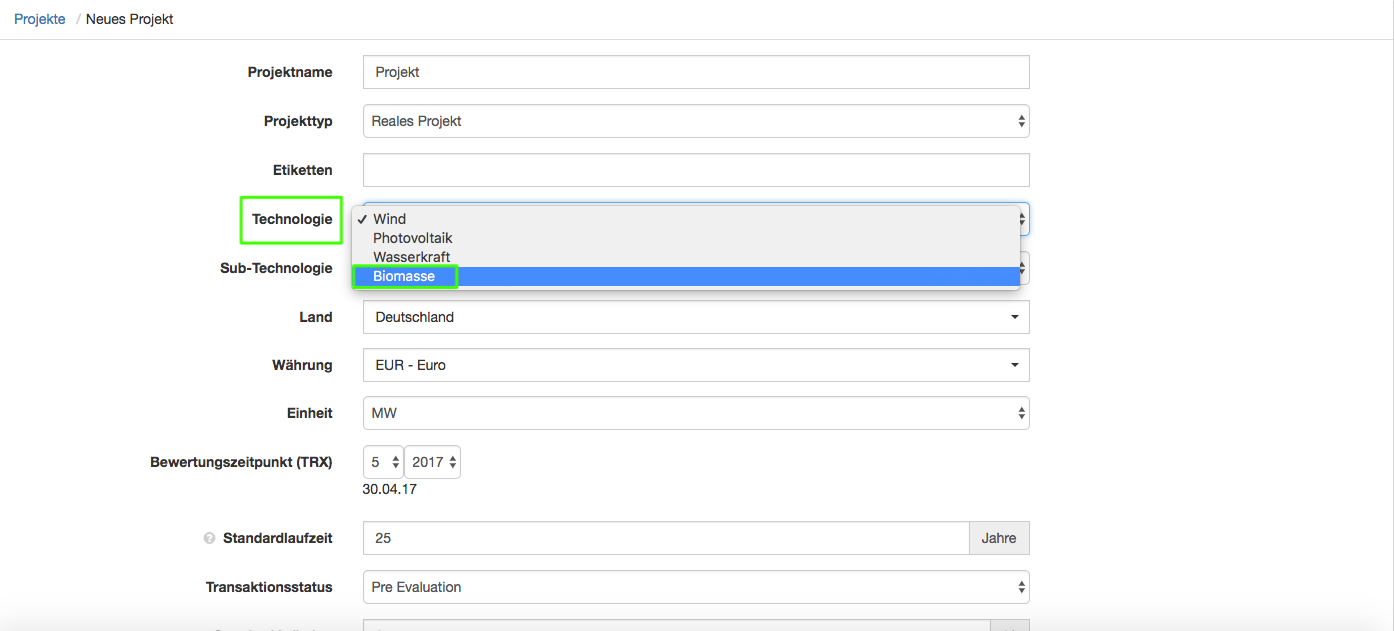The image size is (1394, 631).
Task: Open the Währung dropdown EUR - Euro
Action: [x=695, y=365]
